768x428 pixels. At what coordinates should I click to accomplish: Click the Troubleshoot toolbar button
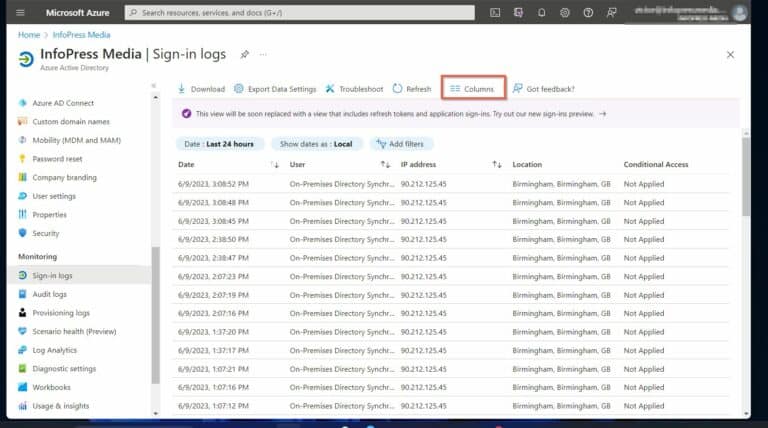[354, 89]
